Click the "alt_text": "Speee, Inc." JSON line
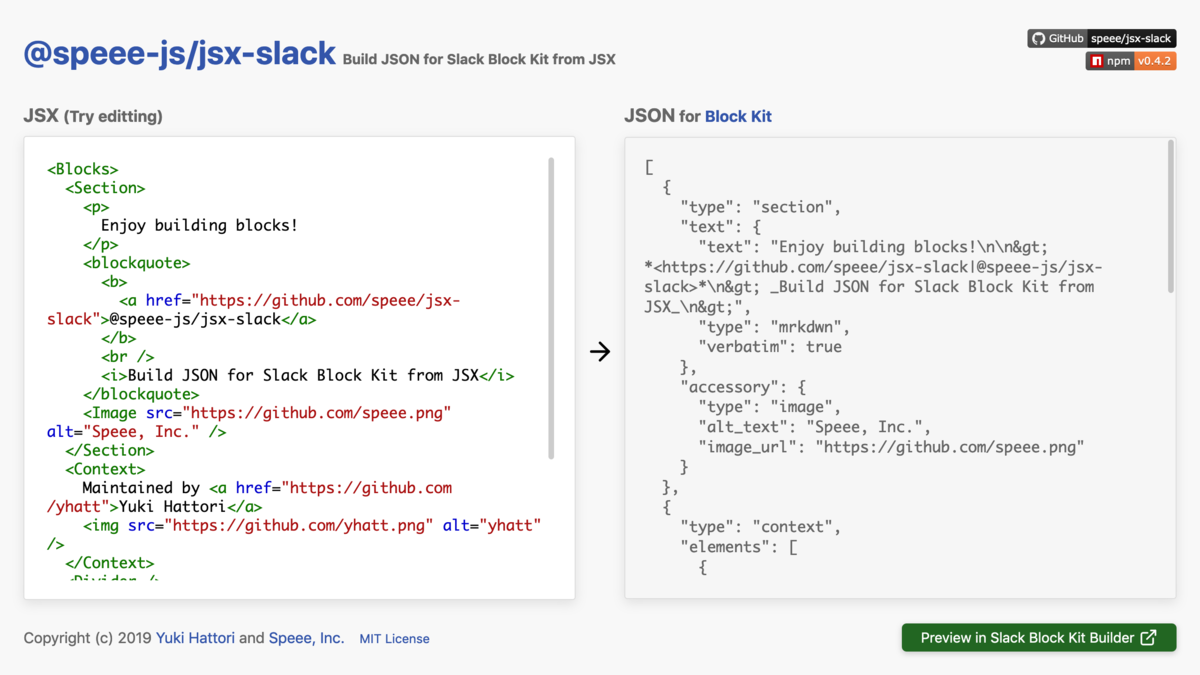 pos(815,427)
